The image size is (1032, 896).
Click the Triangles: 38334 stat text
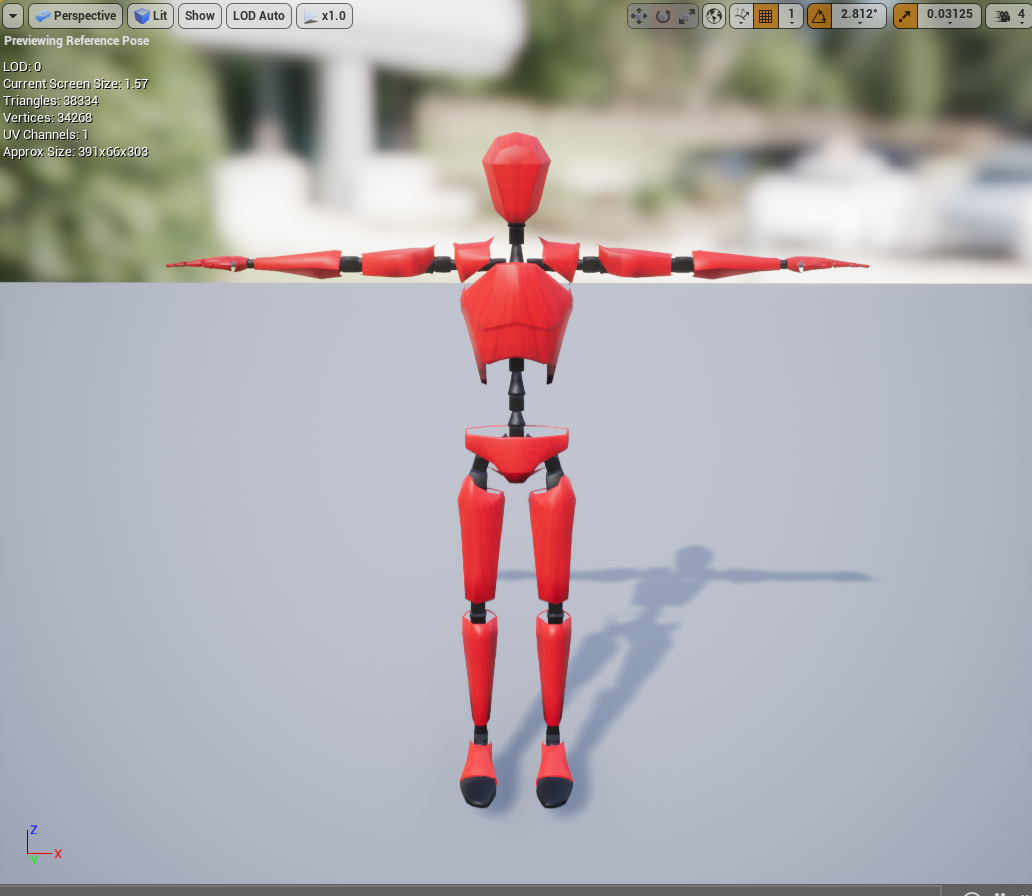51,101
